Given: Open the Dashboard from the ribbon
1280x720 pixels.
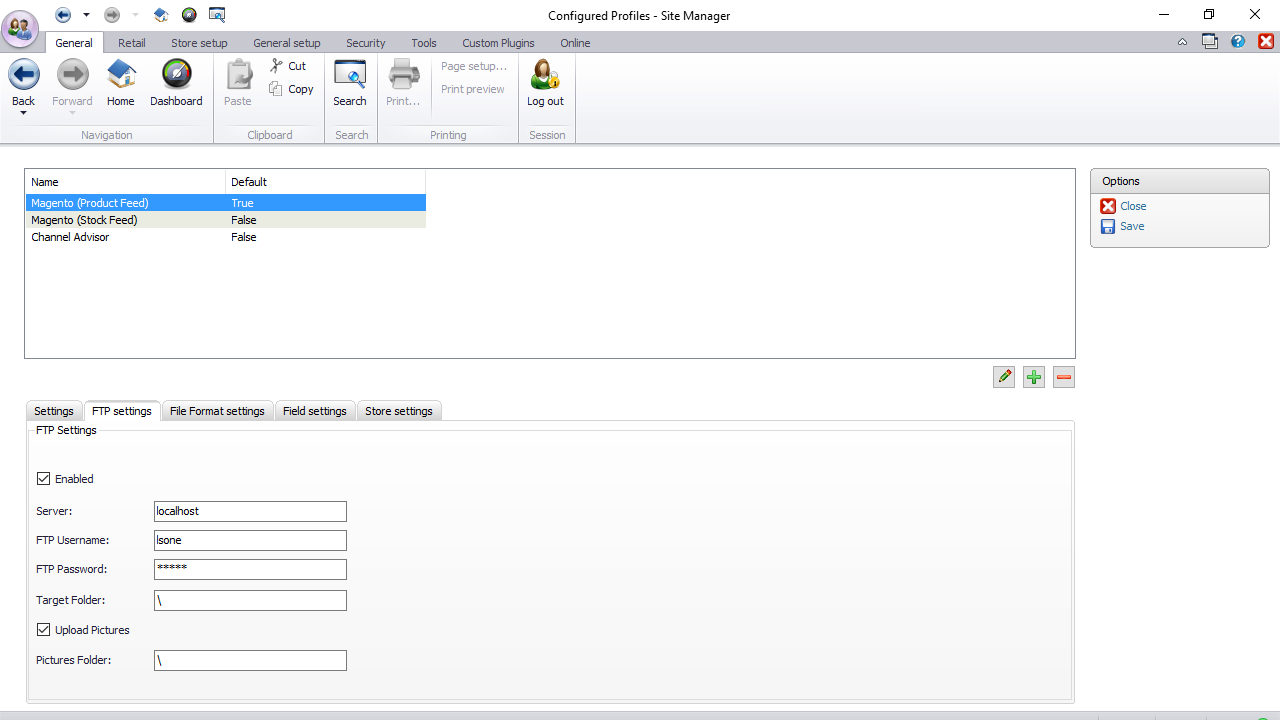Looking at the screenshot, I should click(x=176, y=76).
